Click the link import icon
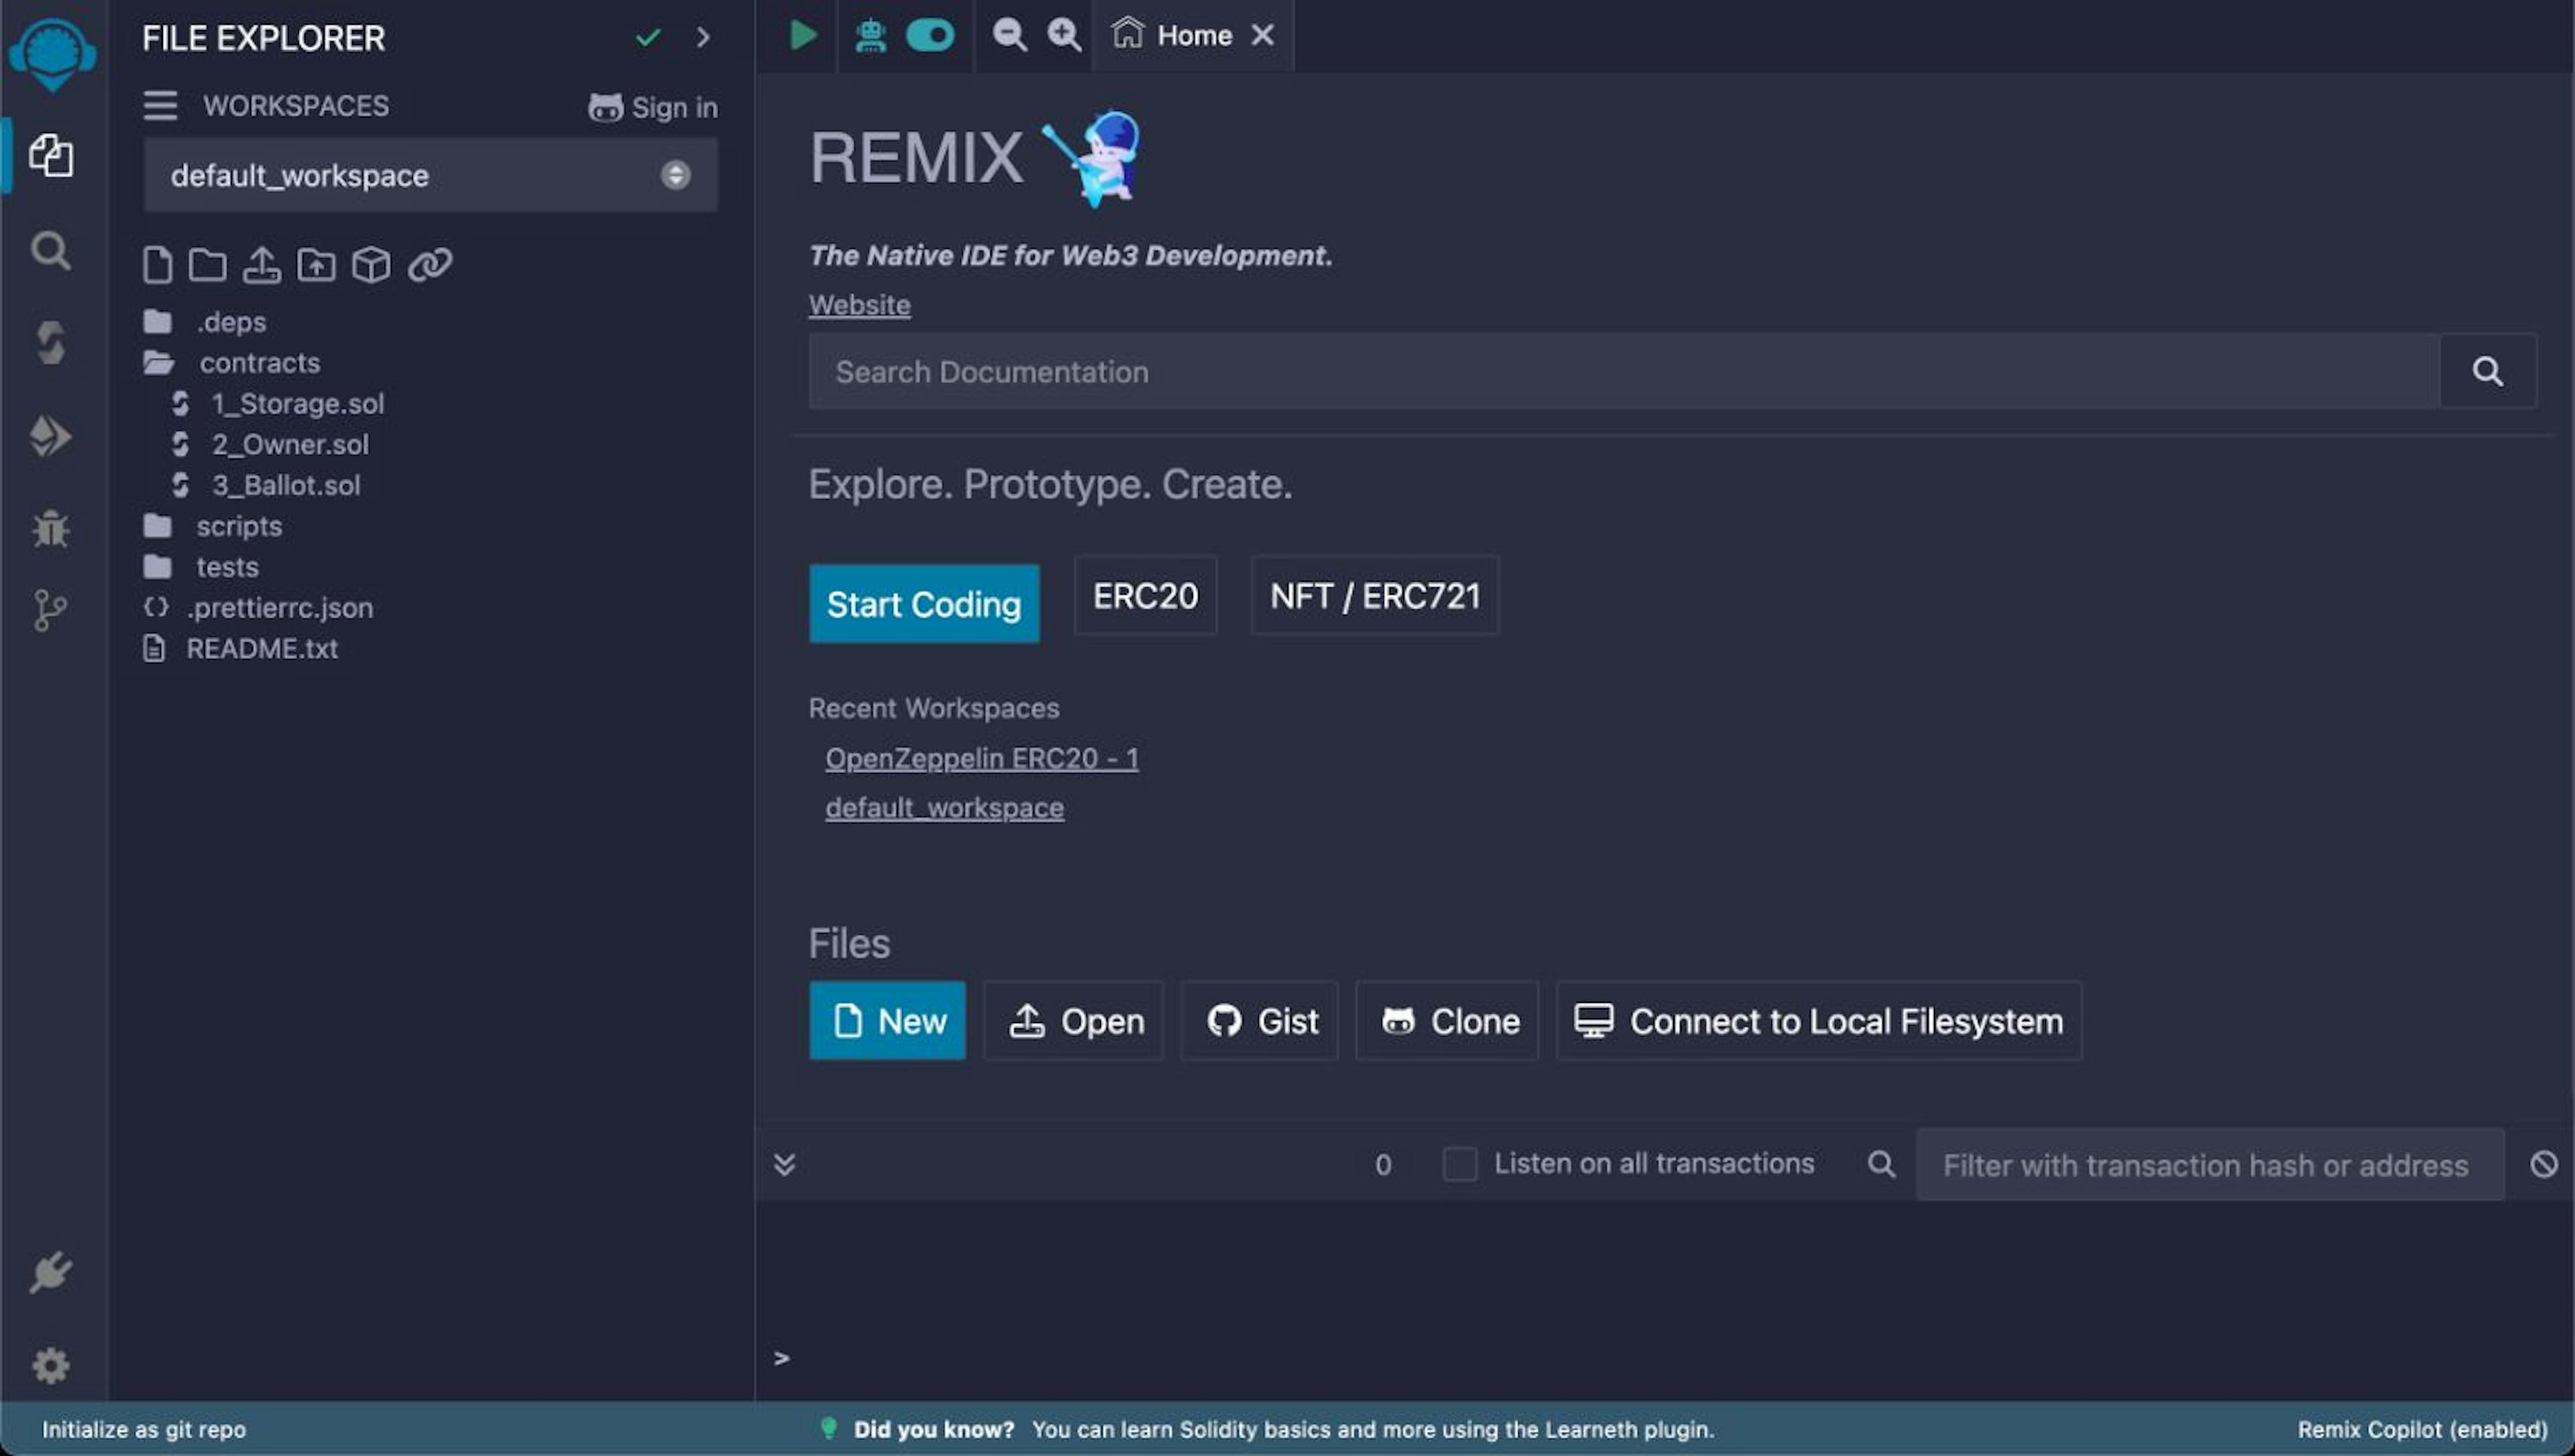Screen dimensions: 2575x1456 pyautogui.click(x=430, y=265)
